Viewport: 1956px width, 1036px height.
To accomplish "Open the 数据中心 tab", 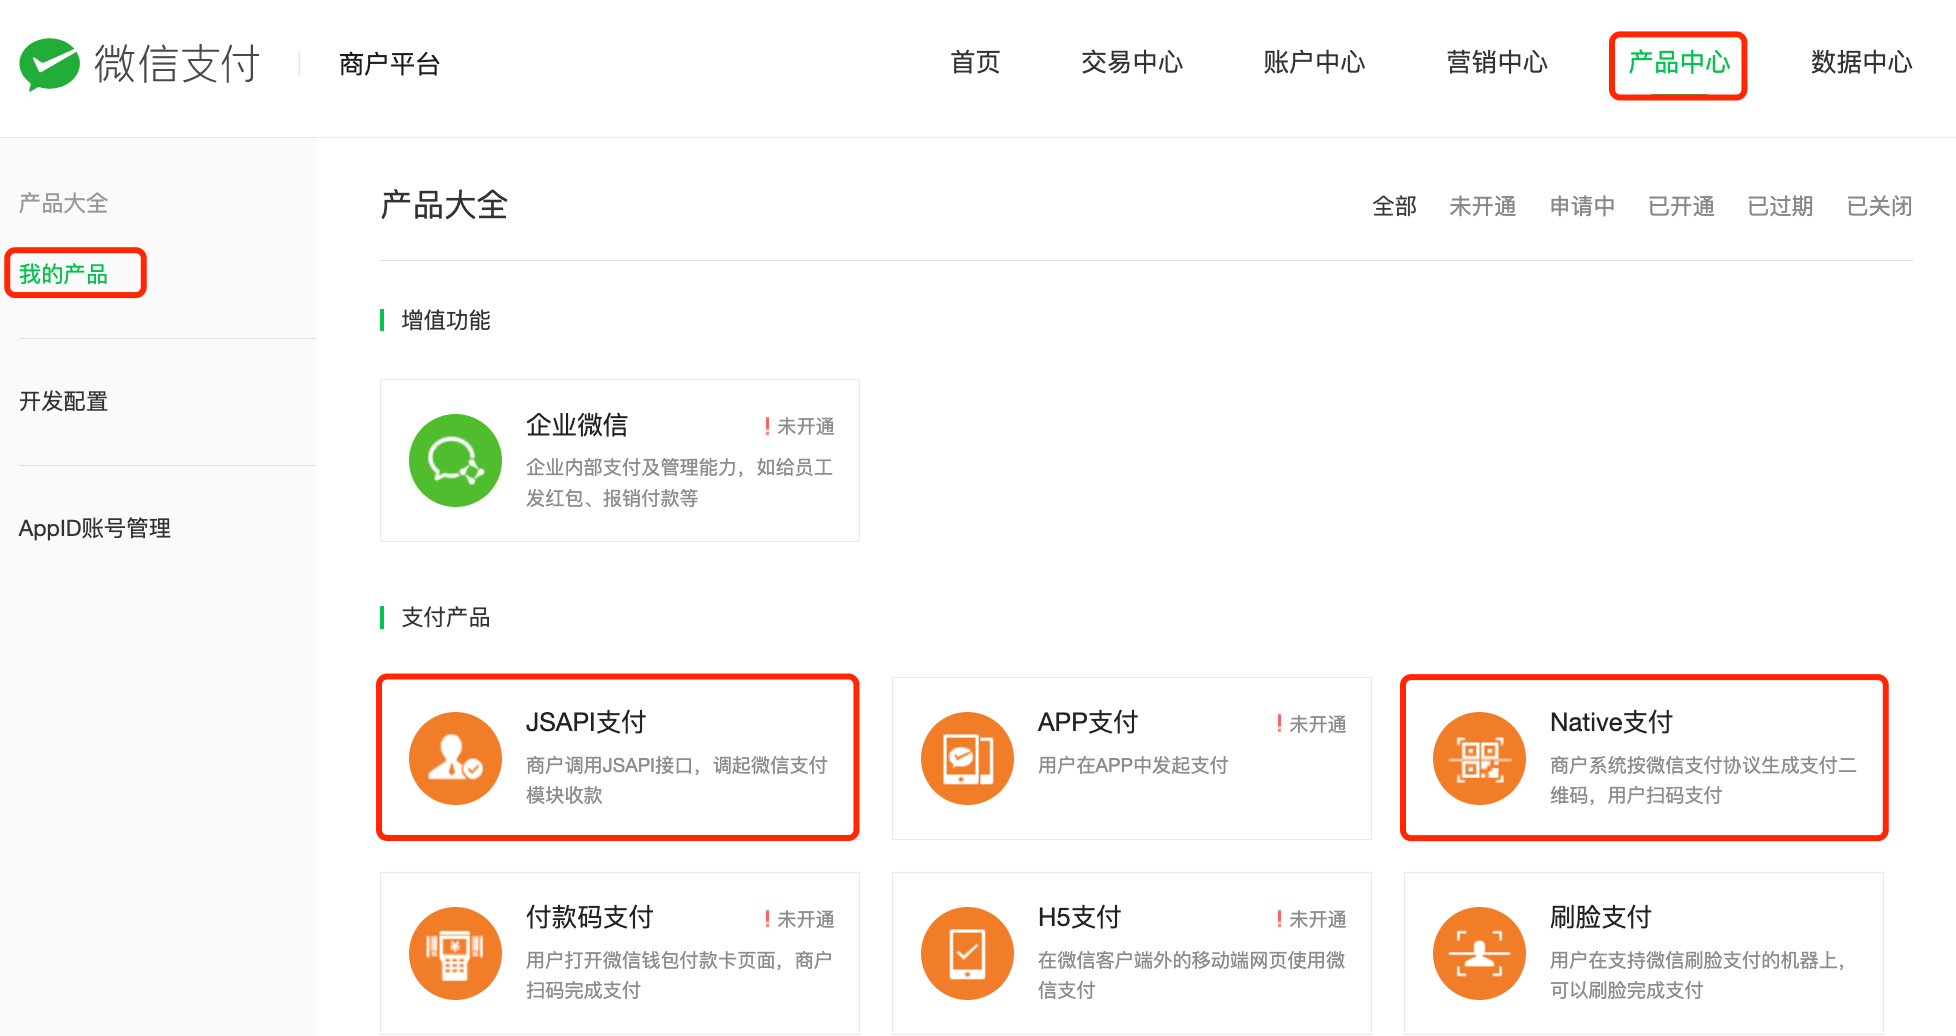I will pos(1861,63).
